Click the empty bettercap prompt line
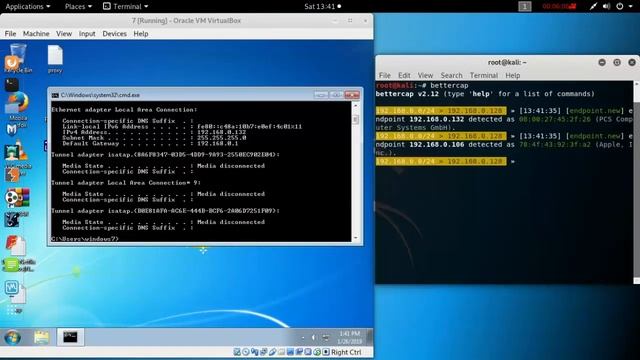 click(504, 162)
